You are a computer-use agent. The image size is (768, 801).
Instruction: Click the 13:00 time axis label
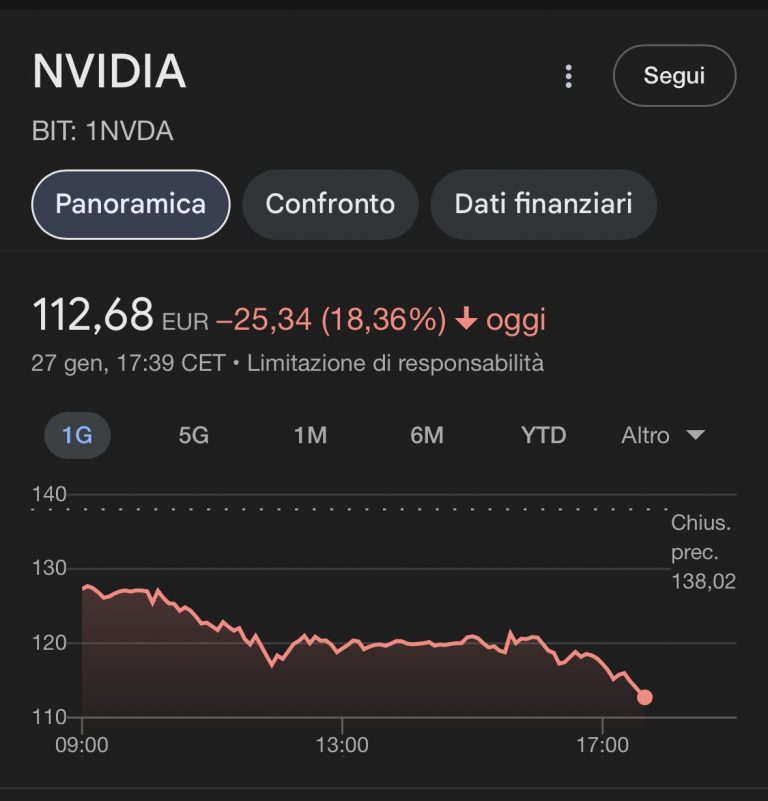click(342, 745)
